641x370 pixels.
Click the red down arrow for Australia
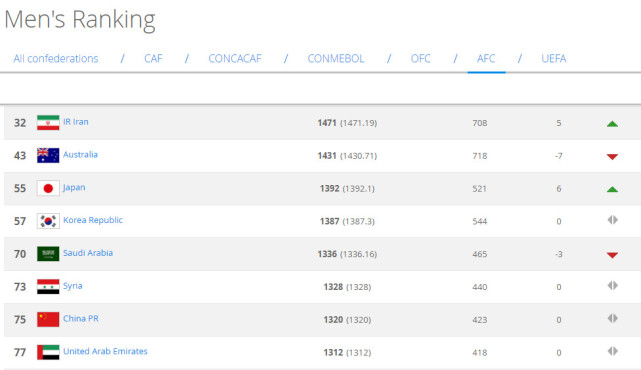[612, 157]
